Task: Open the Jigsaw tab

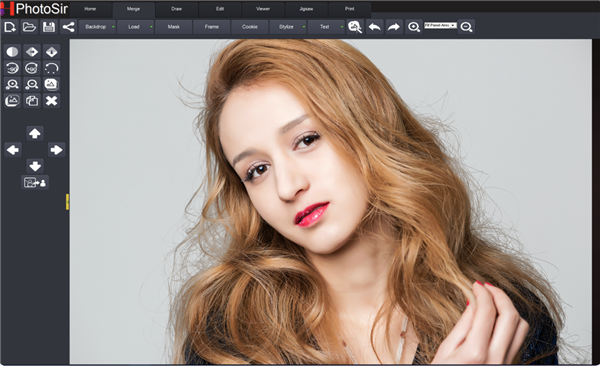Action: (x=307, y=9)
